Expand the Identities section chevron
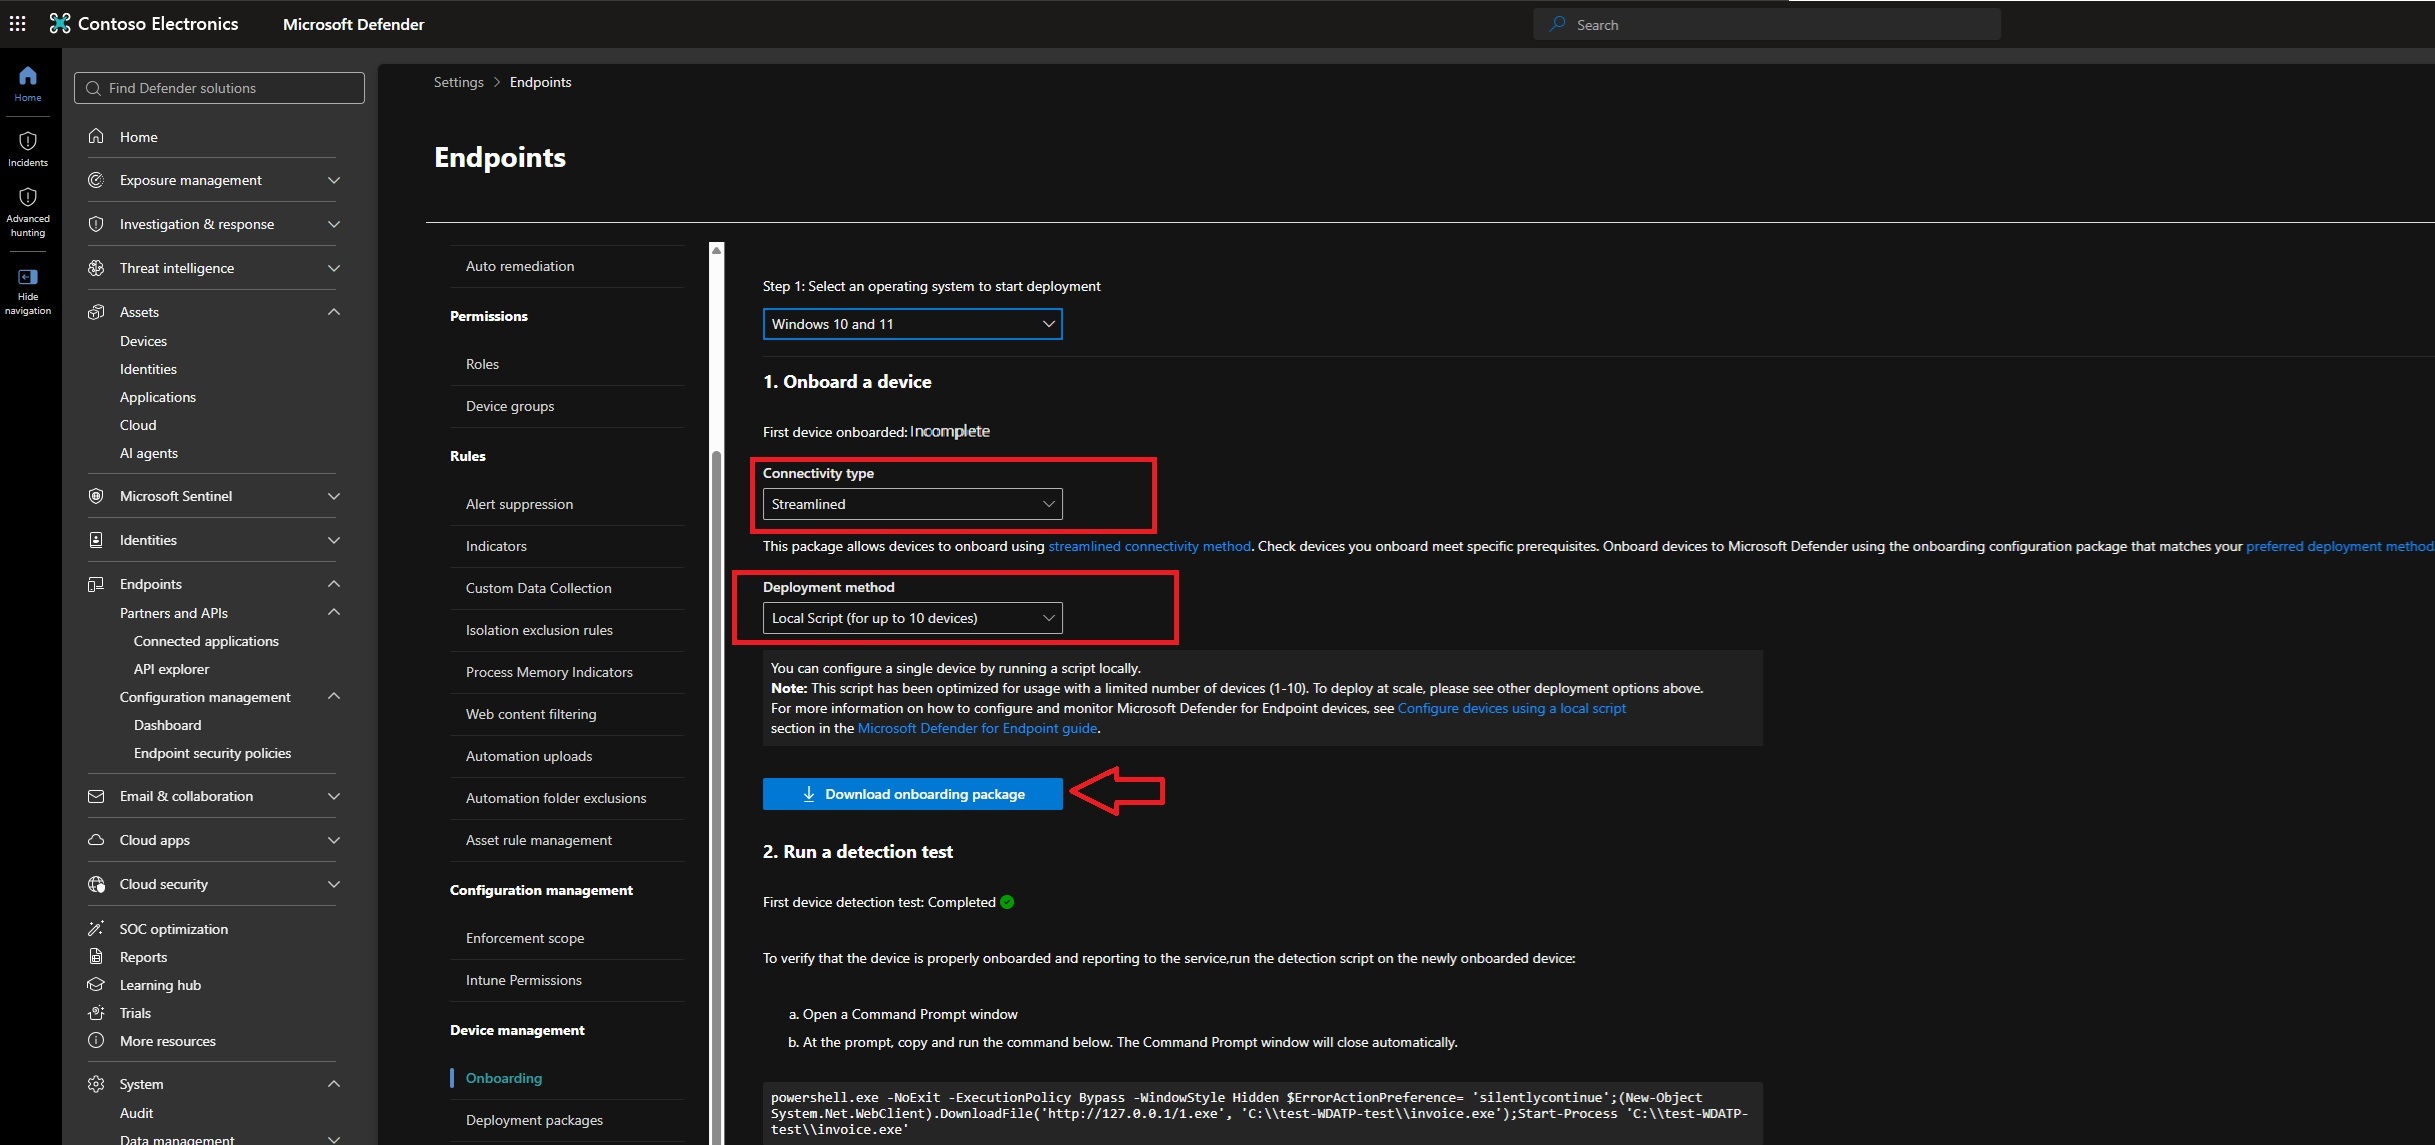The height and width of the screenshot is (1145, 2435). pyautogui.click(x=334, y=540)
